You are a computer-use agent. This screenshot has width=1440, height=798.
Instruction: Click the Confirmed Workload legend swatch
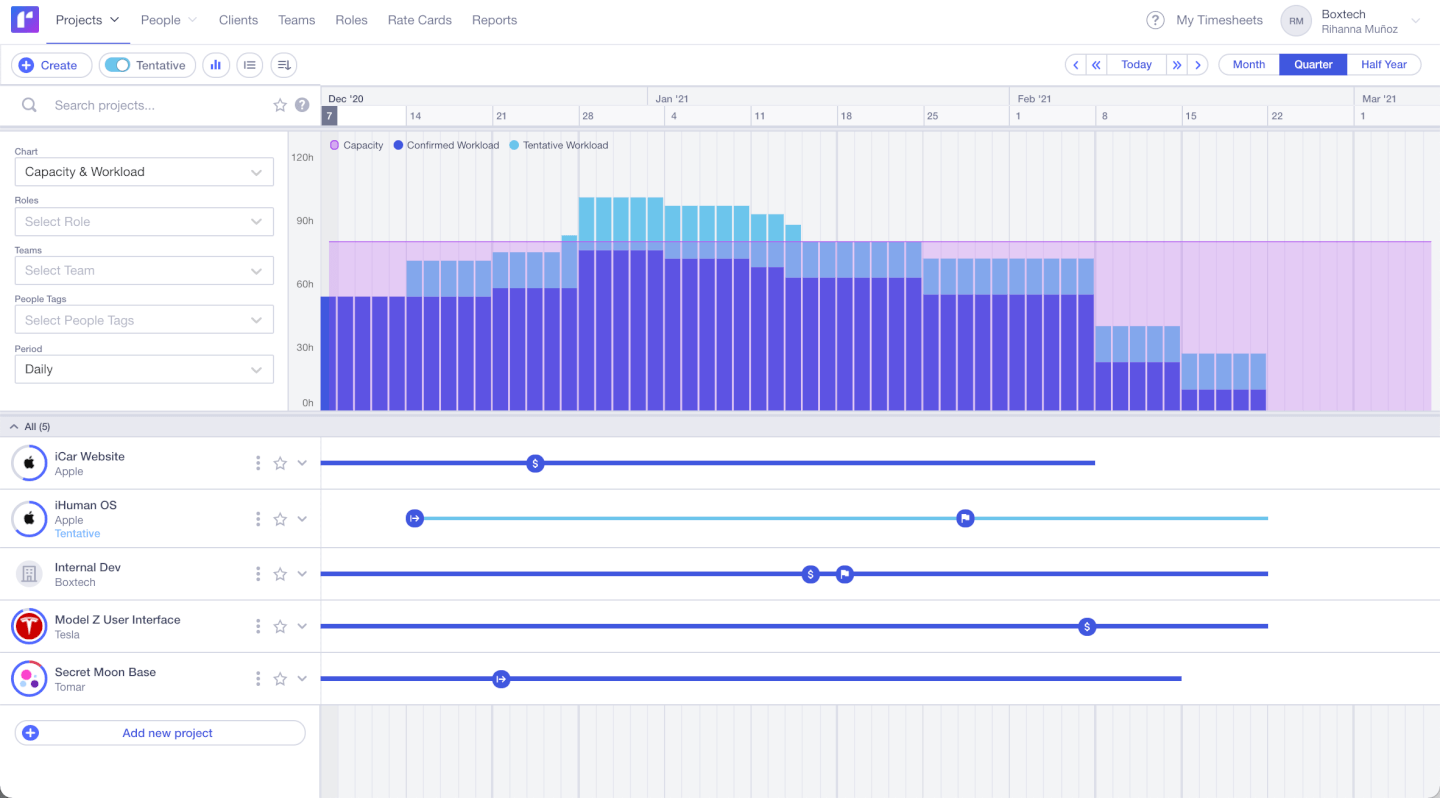398,146
